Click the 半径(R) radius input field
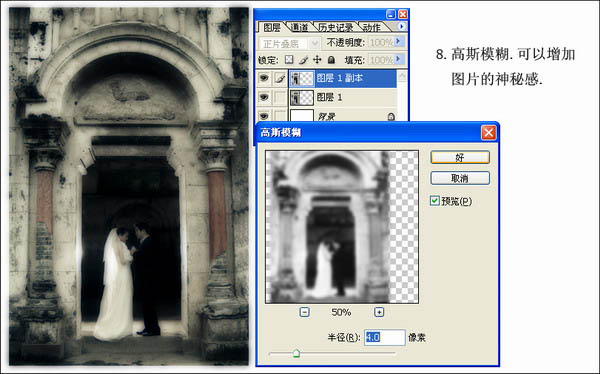Image resolution: width=600 pixels, height=374 pixels. (385, 337)
